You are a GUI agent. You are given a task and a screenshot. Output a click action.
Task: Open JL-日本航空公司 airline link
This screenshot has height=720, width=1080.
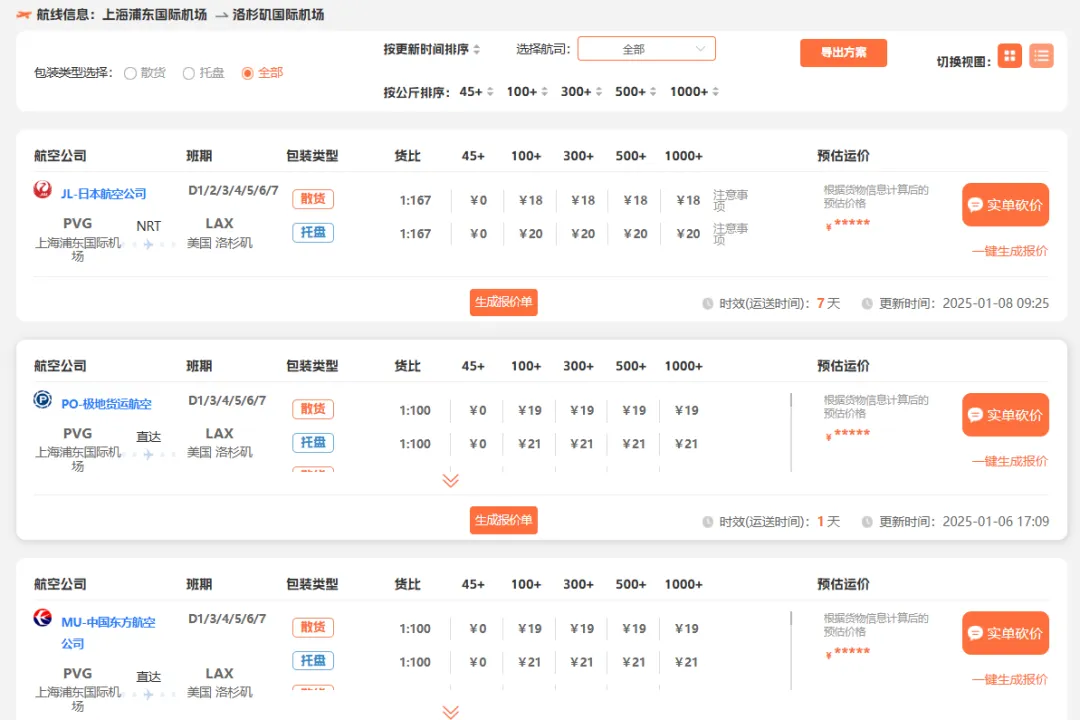coord(103,194)
